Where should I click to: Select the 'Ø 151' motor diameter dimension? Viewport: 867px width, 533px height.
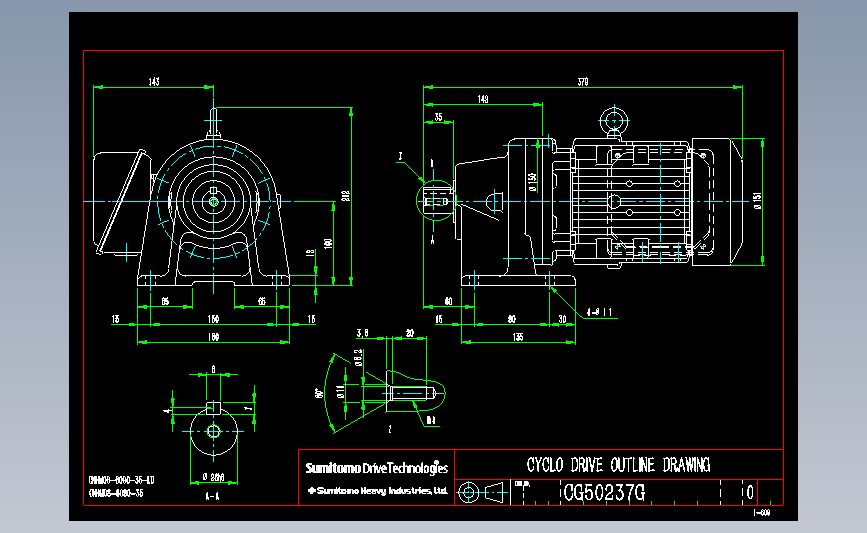click(758, 200)
